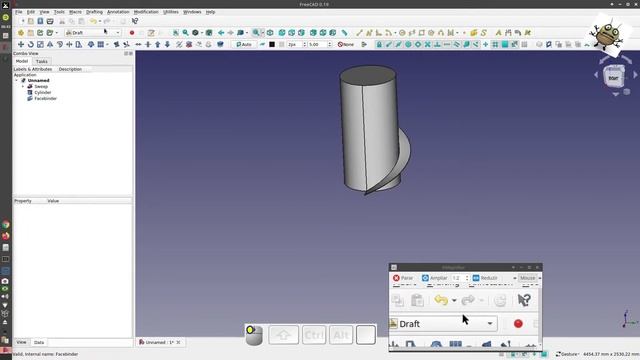Image resolution: width=640 pixels, height=360 pixels.
Task: Open the File menu
Action: tap(19, 12)
